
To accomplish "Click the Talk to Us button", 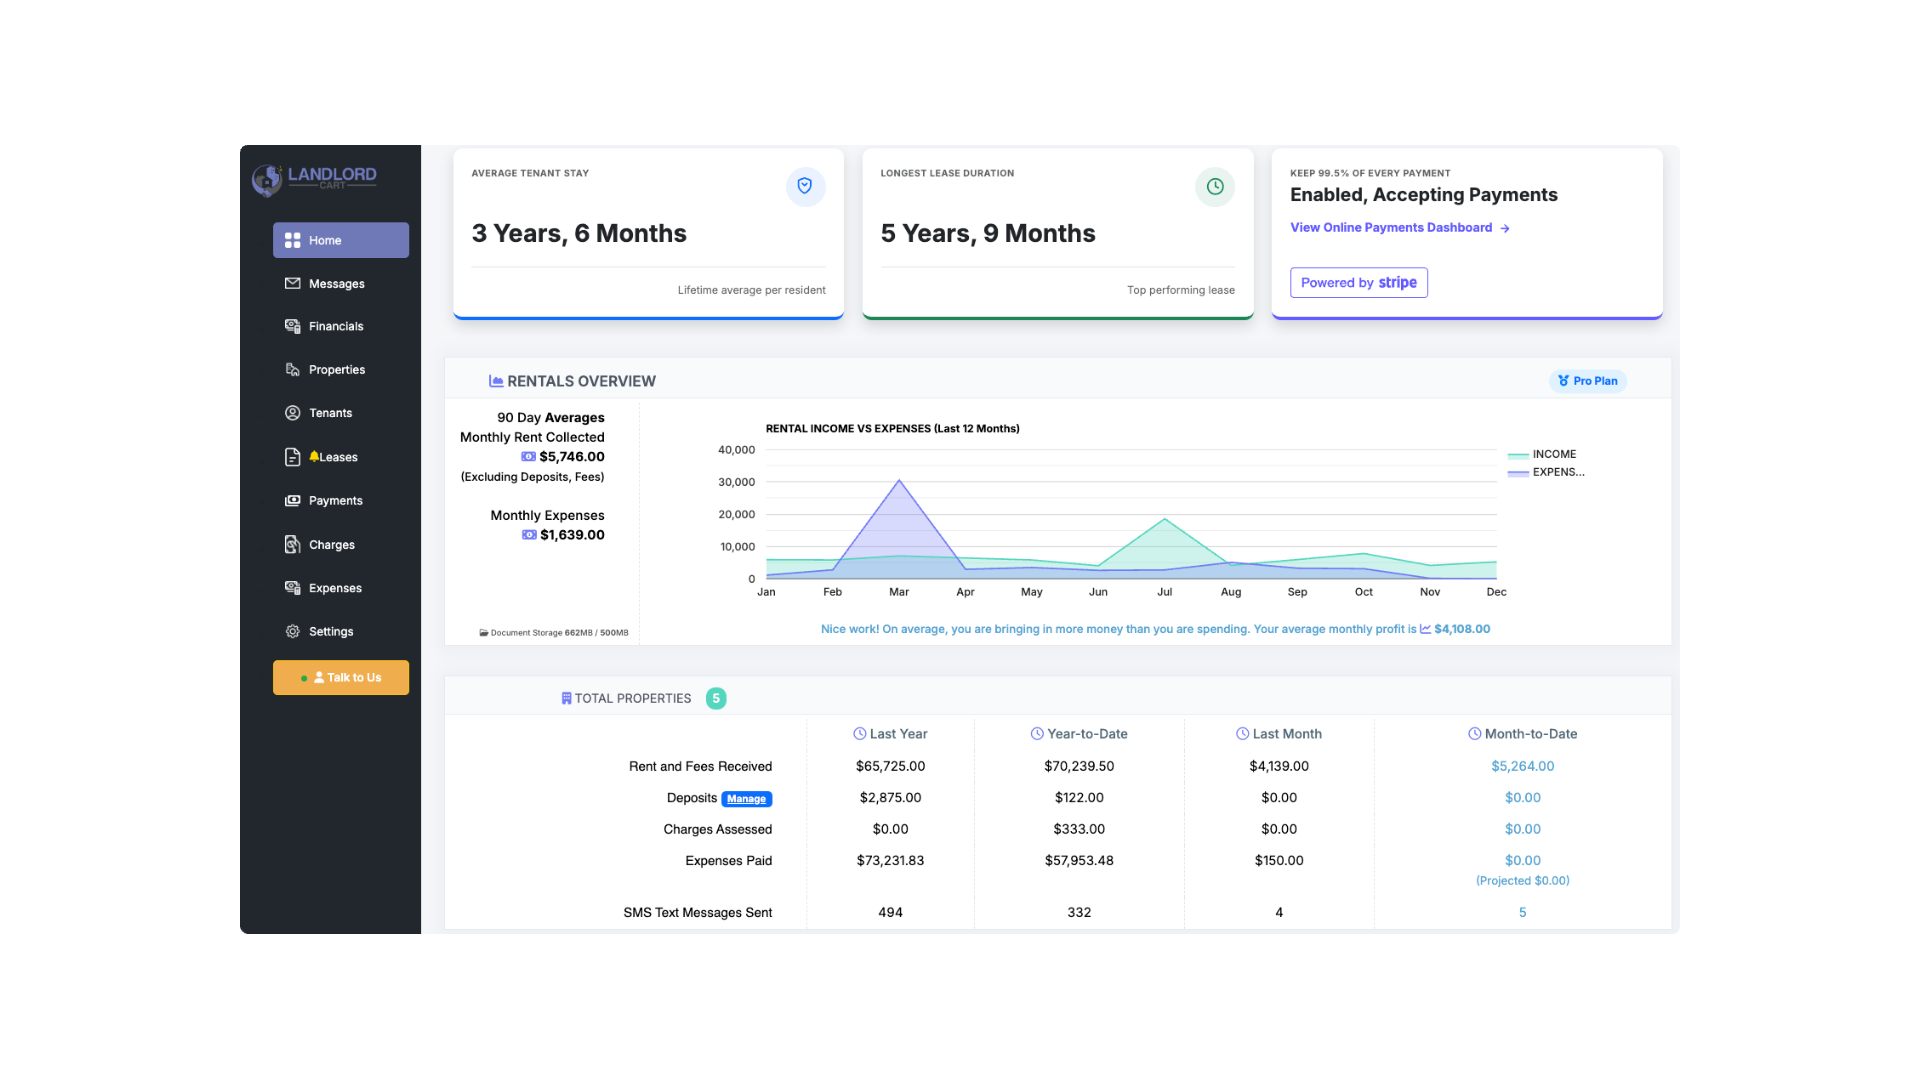I will (x=340, y=677).
